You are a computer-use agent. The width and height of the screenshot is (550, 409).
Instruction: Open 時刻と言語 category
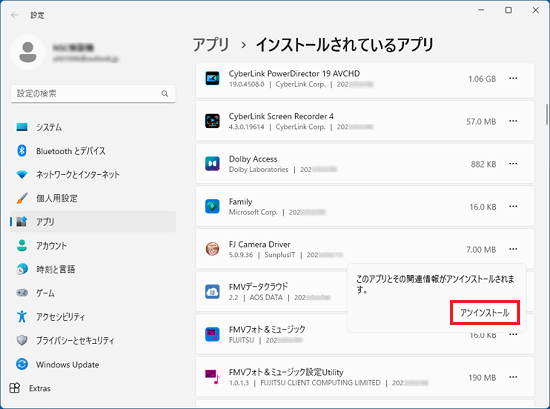click(93, 269)
